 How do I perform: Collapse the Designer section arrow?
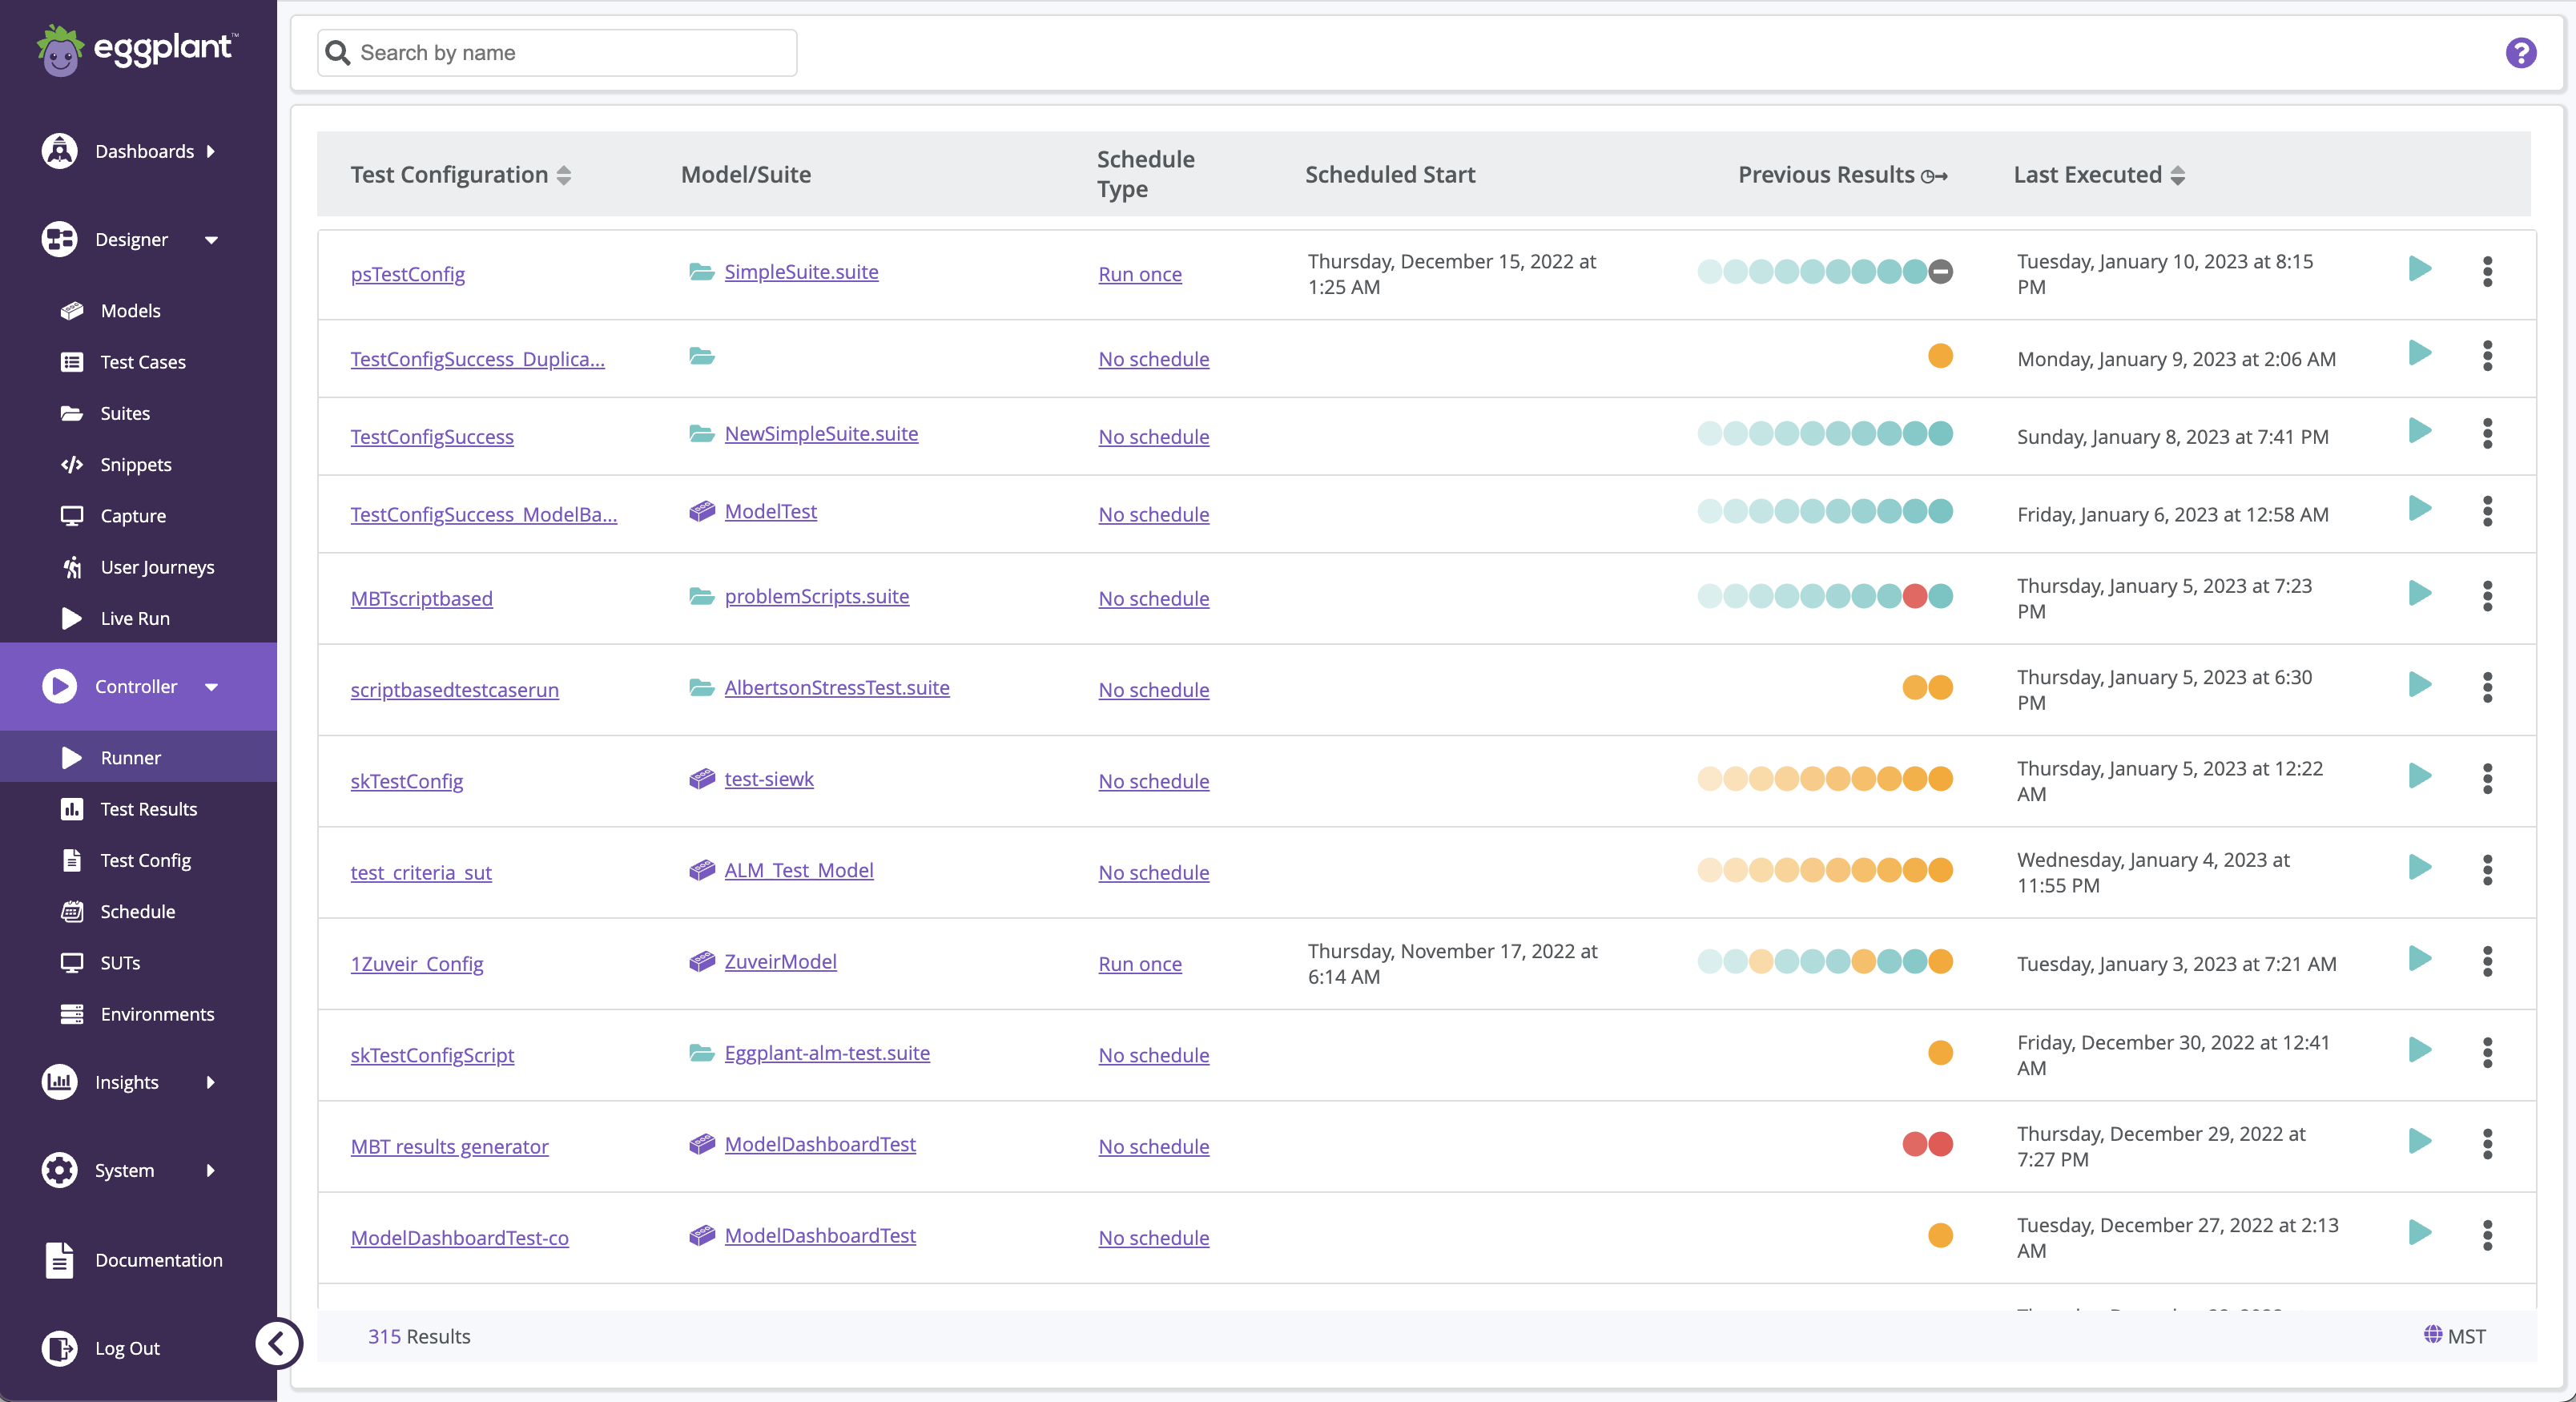coord(211,240)
